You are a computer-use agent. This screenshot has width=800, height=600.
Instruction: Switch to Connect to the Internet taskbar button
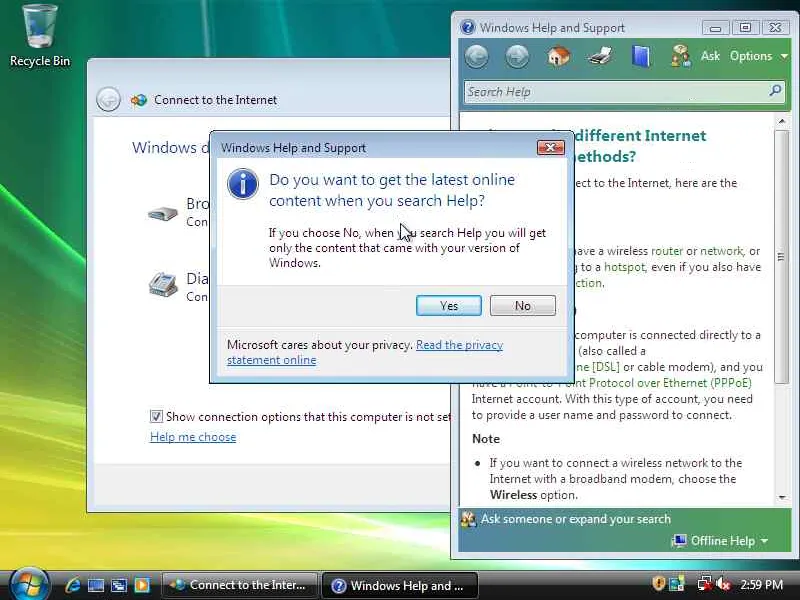click(x=239, y=585)
